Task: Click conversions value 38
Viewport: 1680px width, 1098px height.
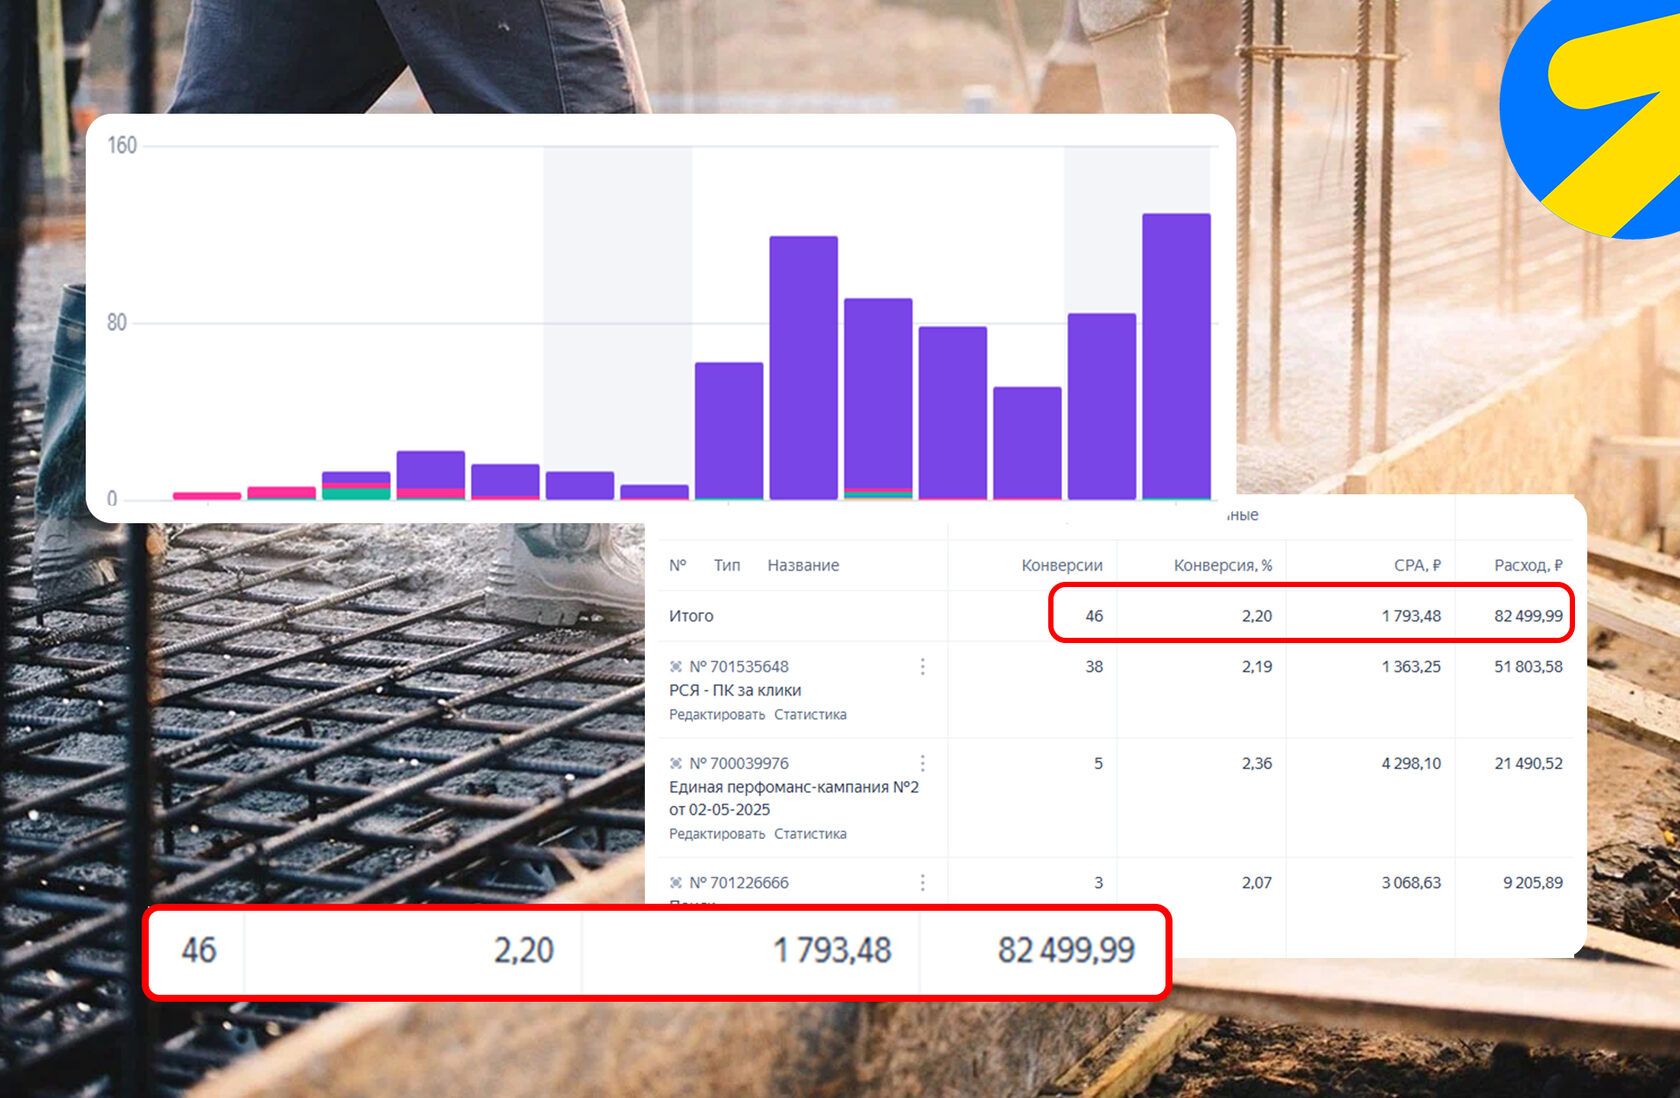Action: pos(1094,666)
